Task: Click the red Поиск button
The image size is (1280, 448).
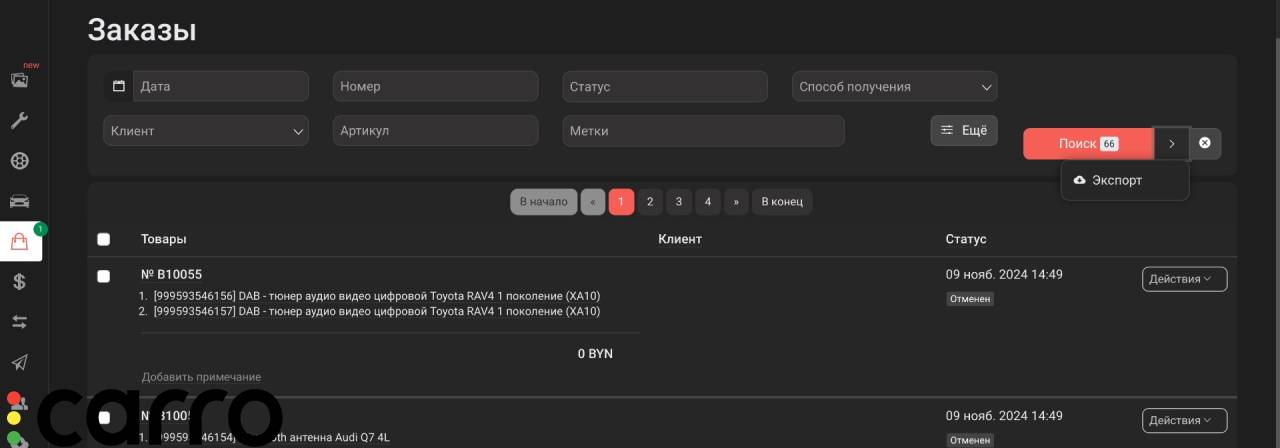Action: 1088,143
